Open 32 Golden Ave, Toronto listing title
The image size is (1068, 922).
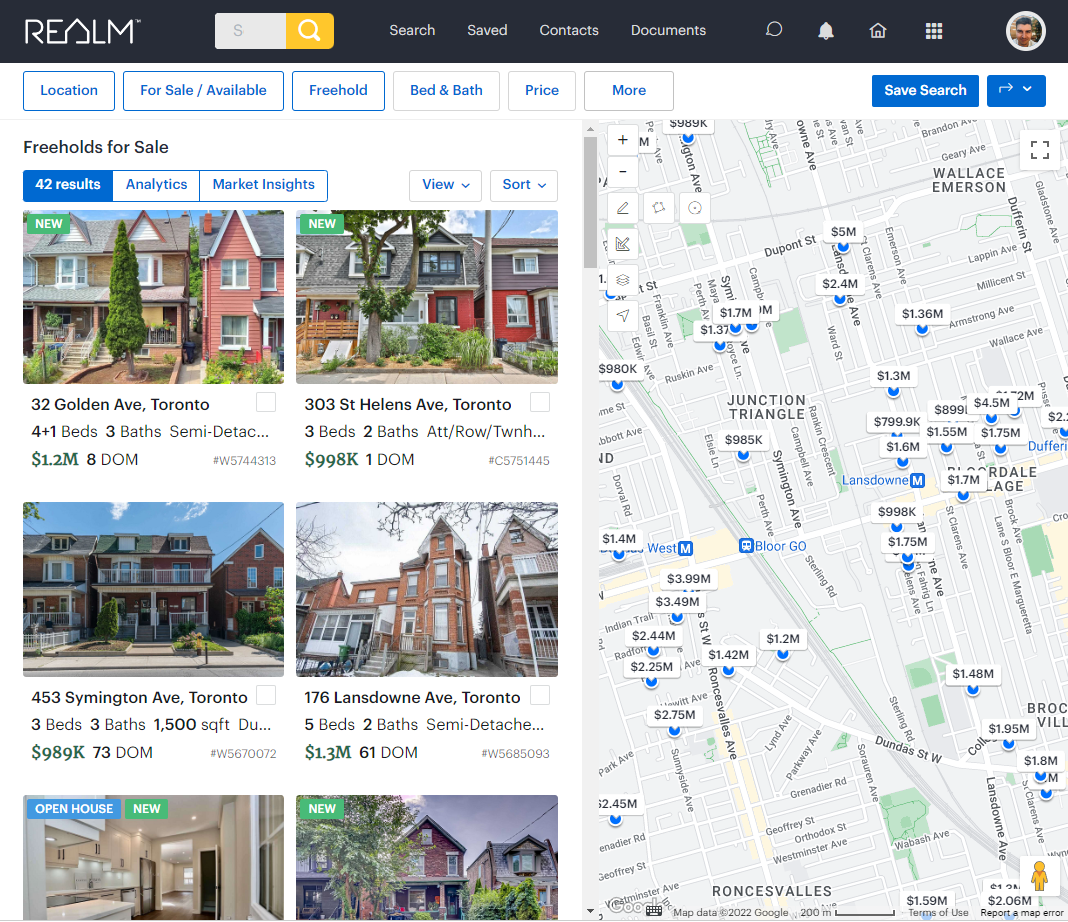coord(120,404)
